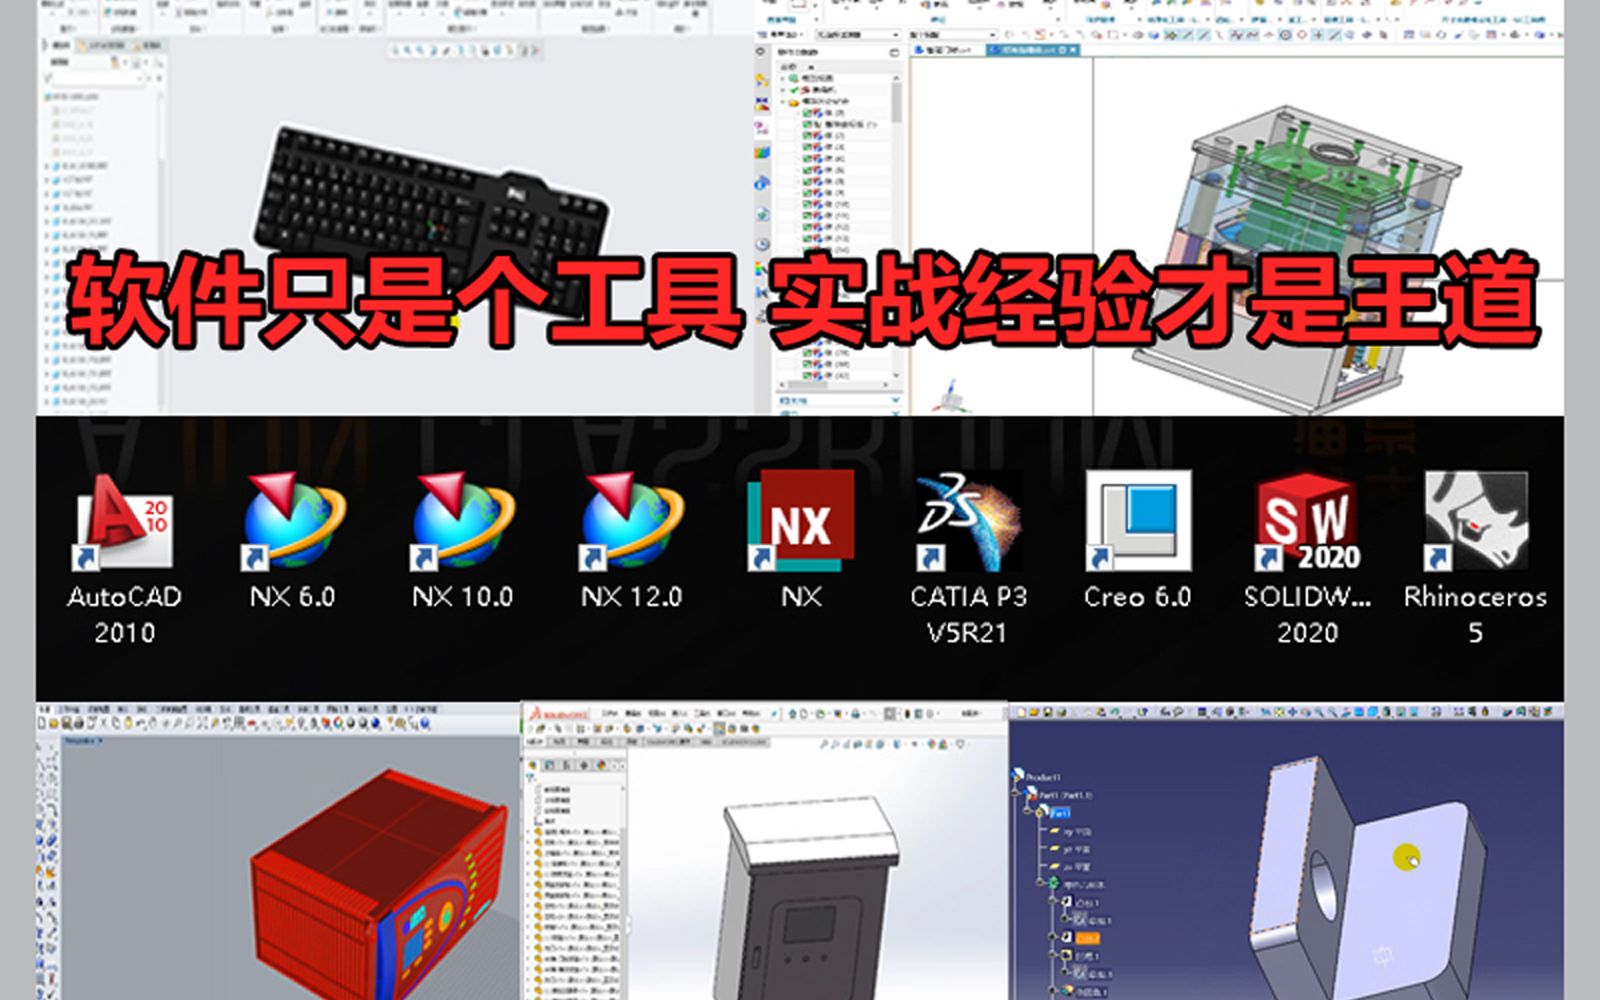The height and width of the screenshot is (1000, 1600).
Task: Click the New document icon in the CATIA toolbar
Action: [x=1021, y=713]
